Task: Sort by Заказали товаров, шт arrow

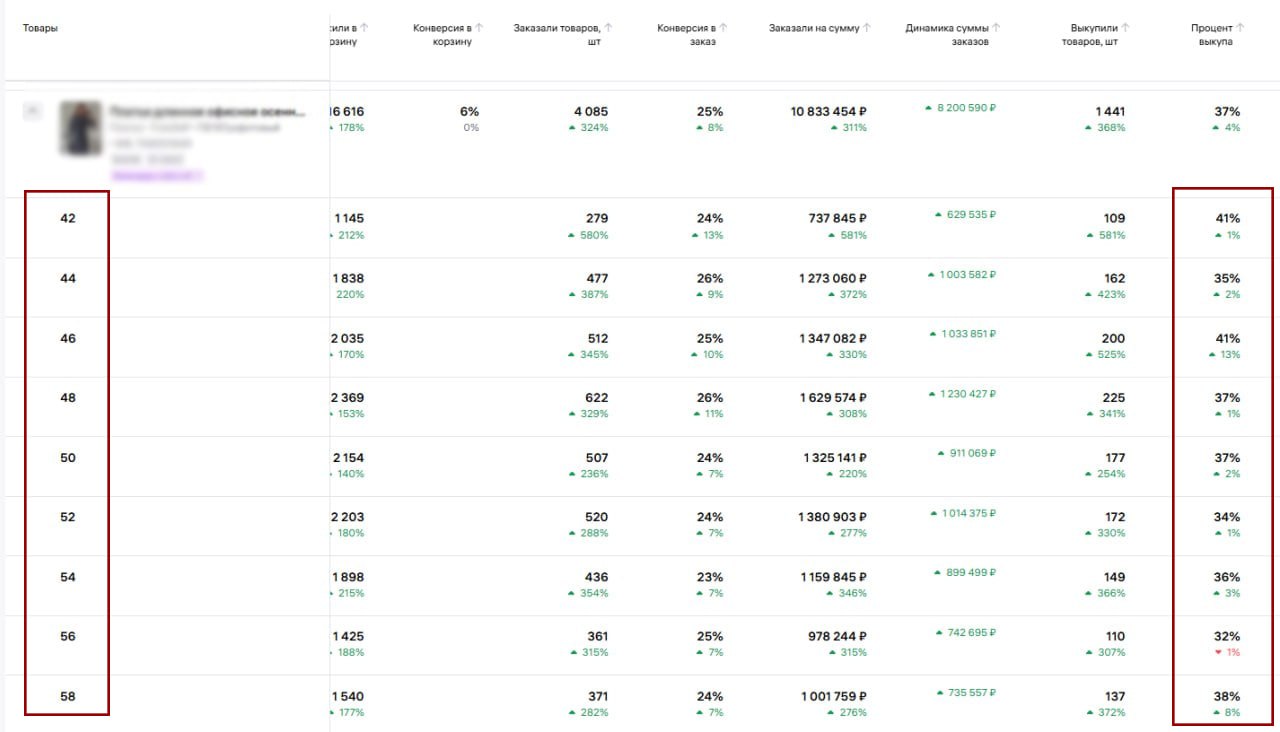Action: [609, 28]
